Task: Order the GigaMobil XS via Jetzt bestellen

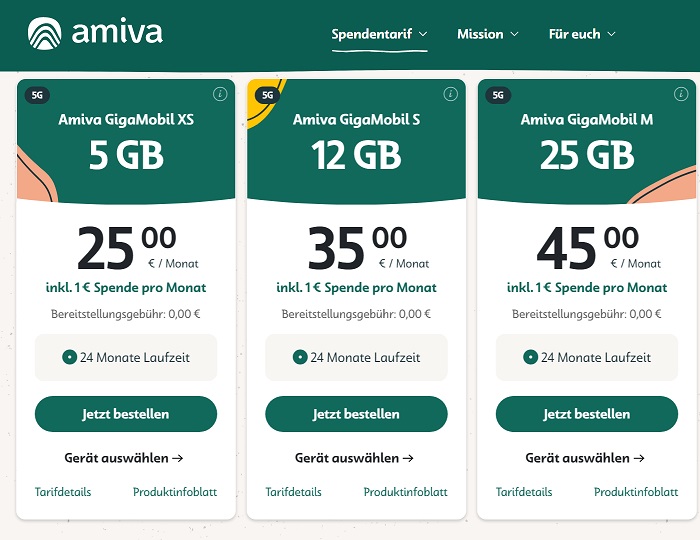Action: click(126, 414)
